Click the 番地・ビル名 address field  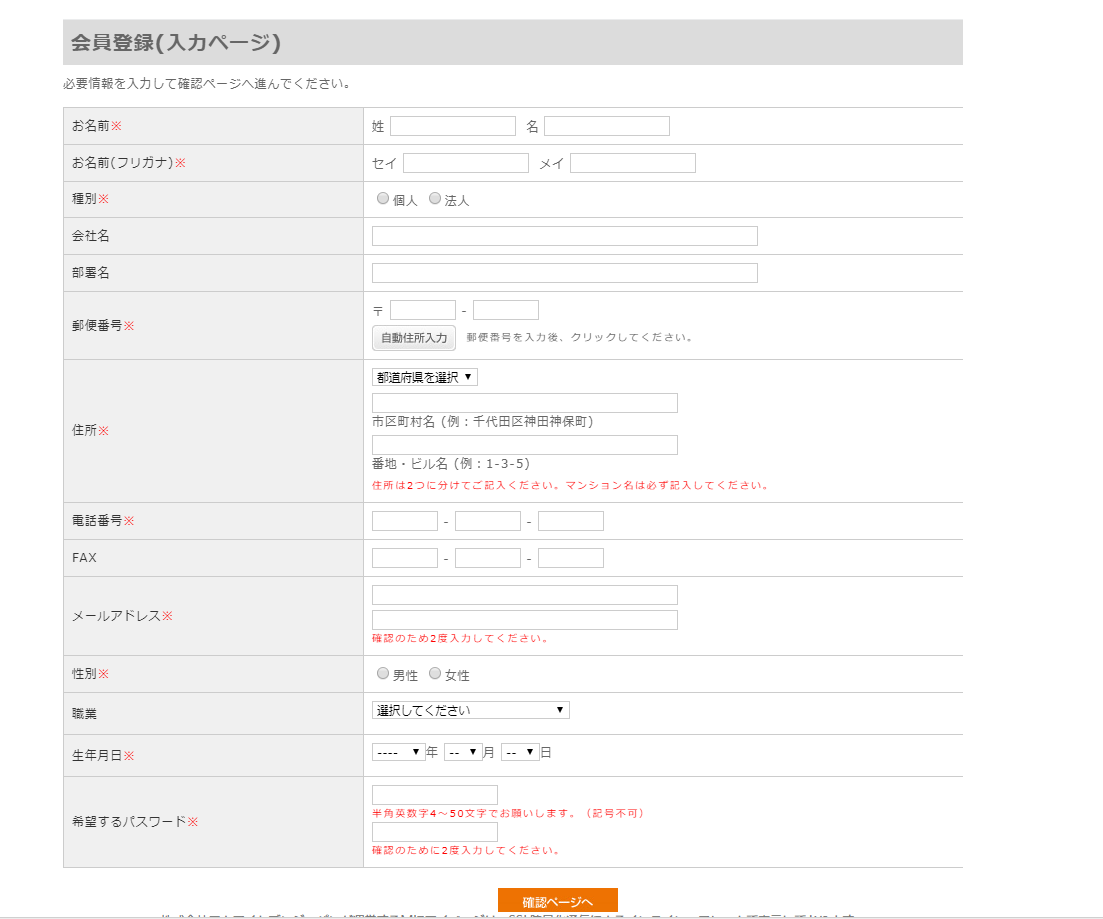coord(525,445)
